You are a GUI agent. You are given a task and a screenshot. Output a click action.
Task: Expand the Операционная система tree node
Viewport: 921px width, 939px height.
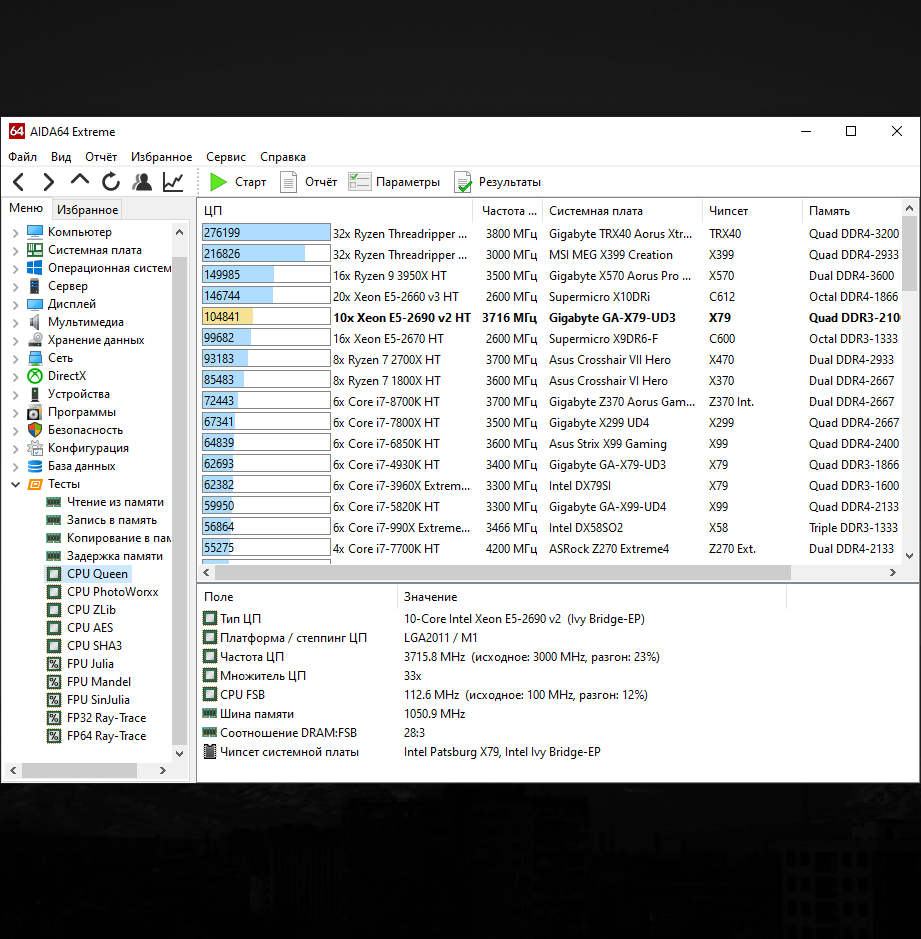pyautogui.click(x=16, y=268)
